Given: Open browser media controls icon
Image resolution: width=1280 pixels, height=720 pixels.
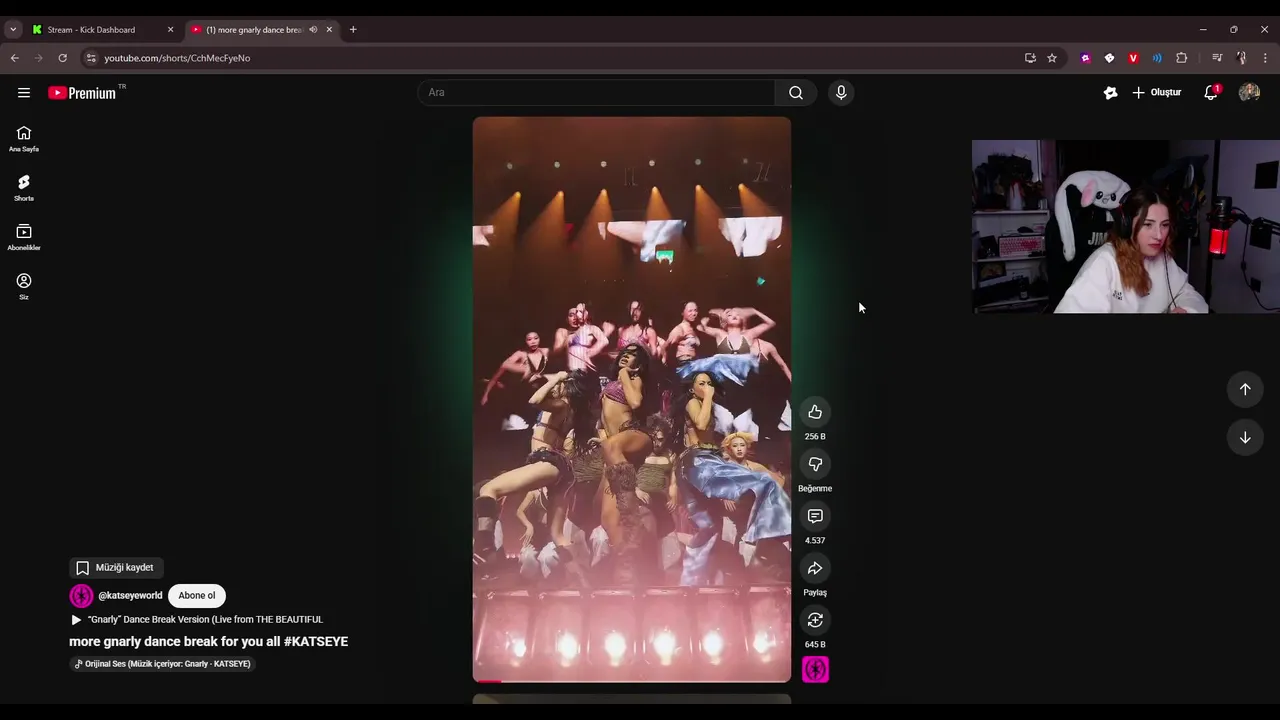Looking at the screenshot, I should (x=1217, y=58).
